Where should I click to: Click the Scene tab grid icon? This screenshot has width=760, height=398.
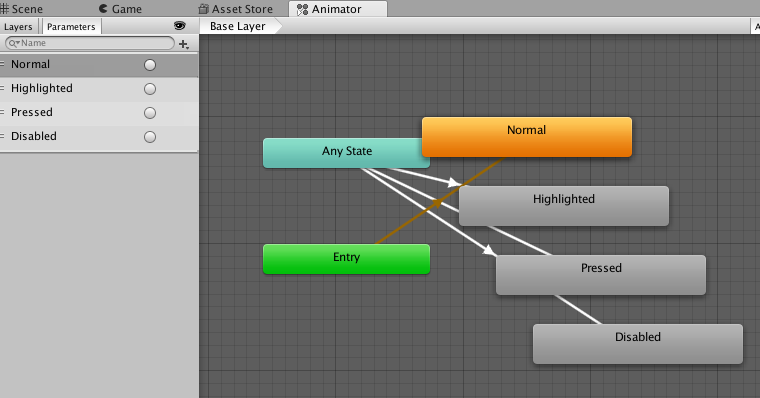pos(4,9)
